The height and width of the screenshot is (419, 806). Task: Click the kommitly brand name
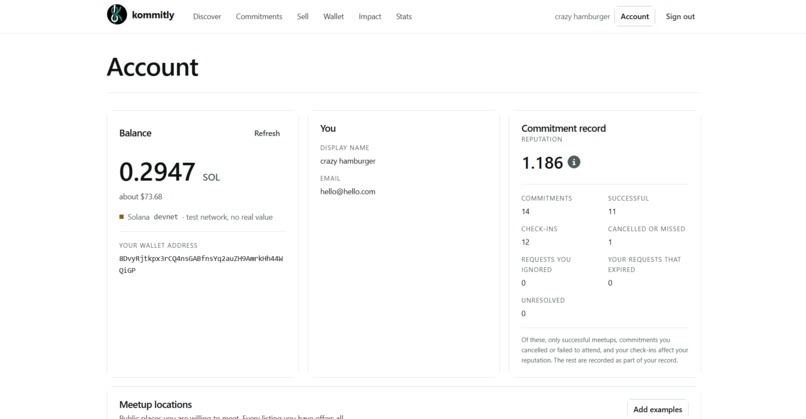click(153, 15)
